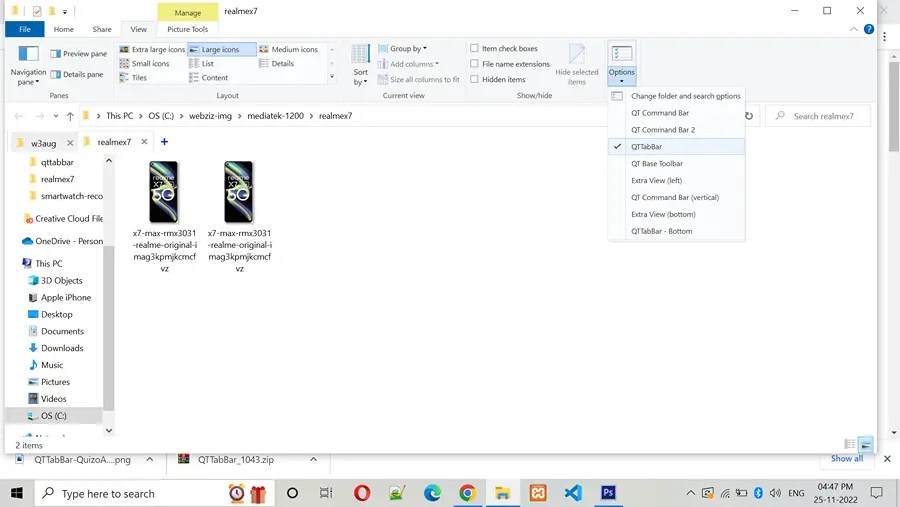Switch to Details layout

tap(277, 63)
